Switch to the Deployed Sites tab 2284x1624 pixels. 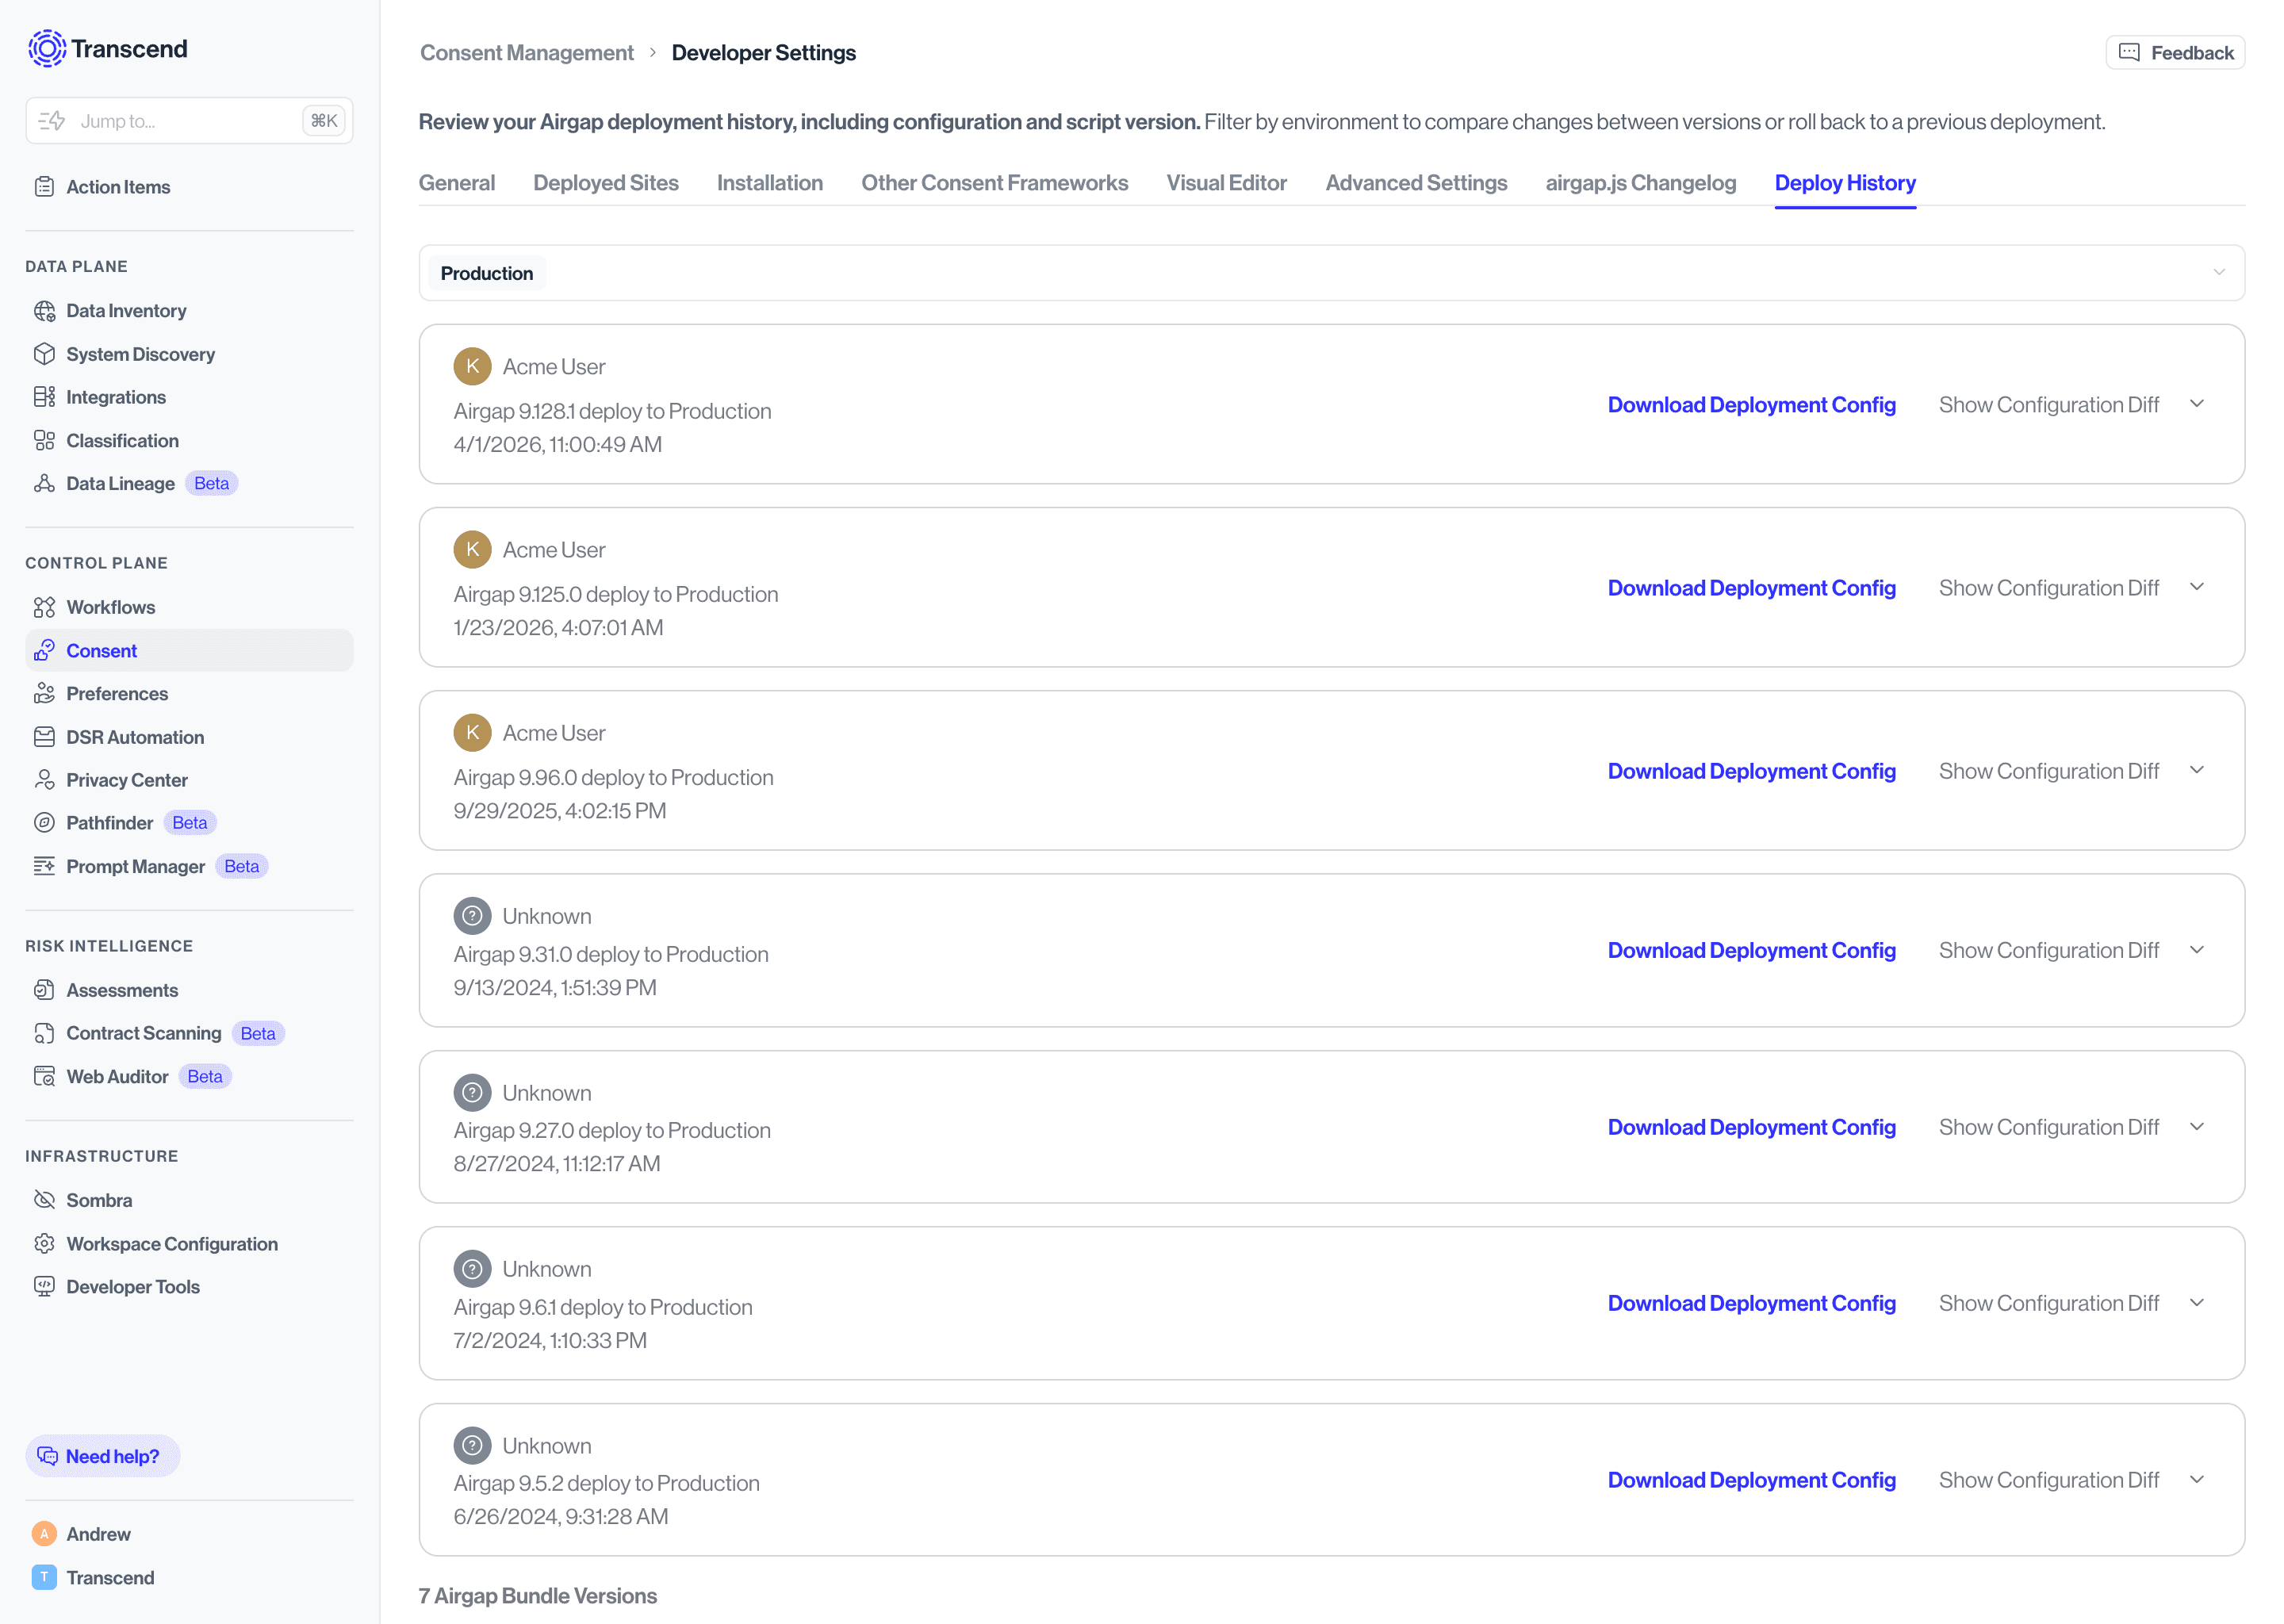point(606,183)
